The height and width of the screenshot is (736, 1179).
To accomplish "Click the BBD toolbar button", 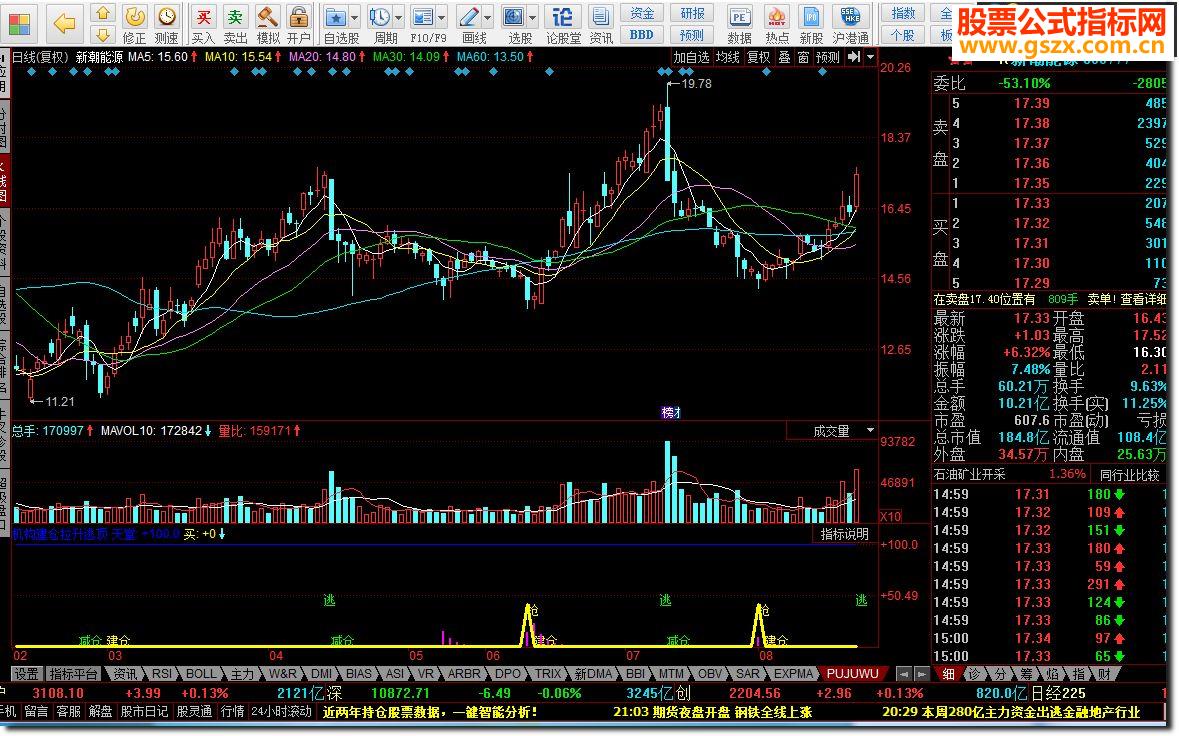I will tap(641, 35).
